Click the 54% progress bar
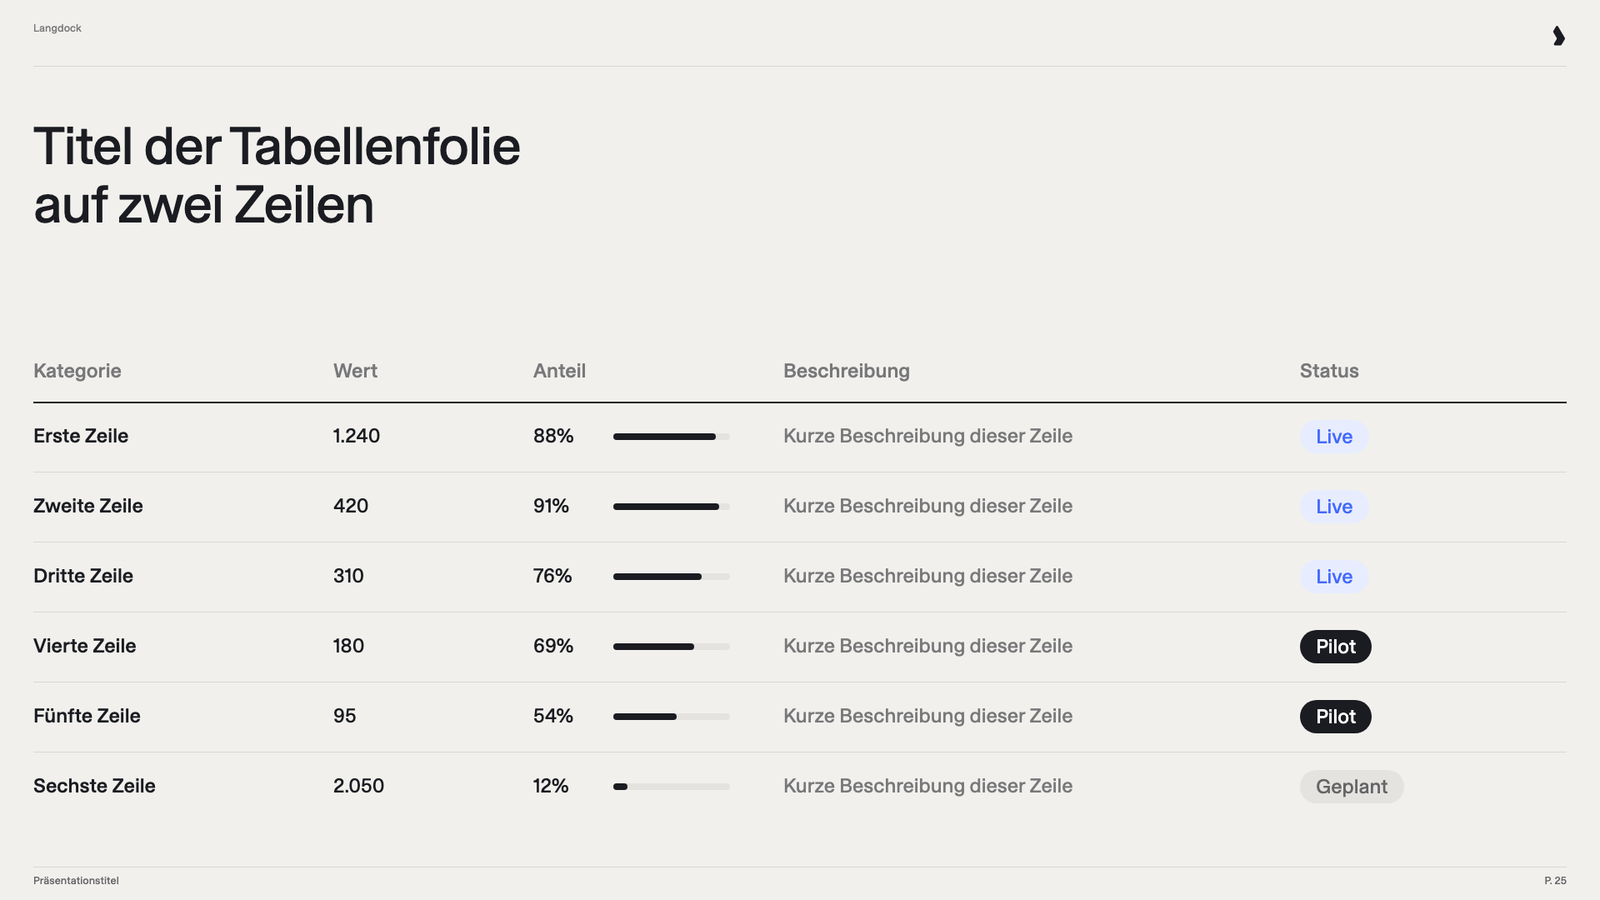 coord(671,717)
